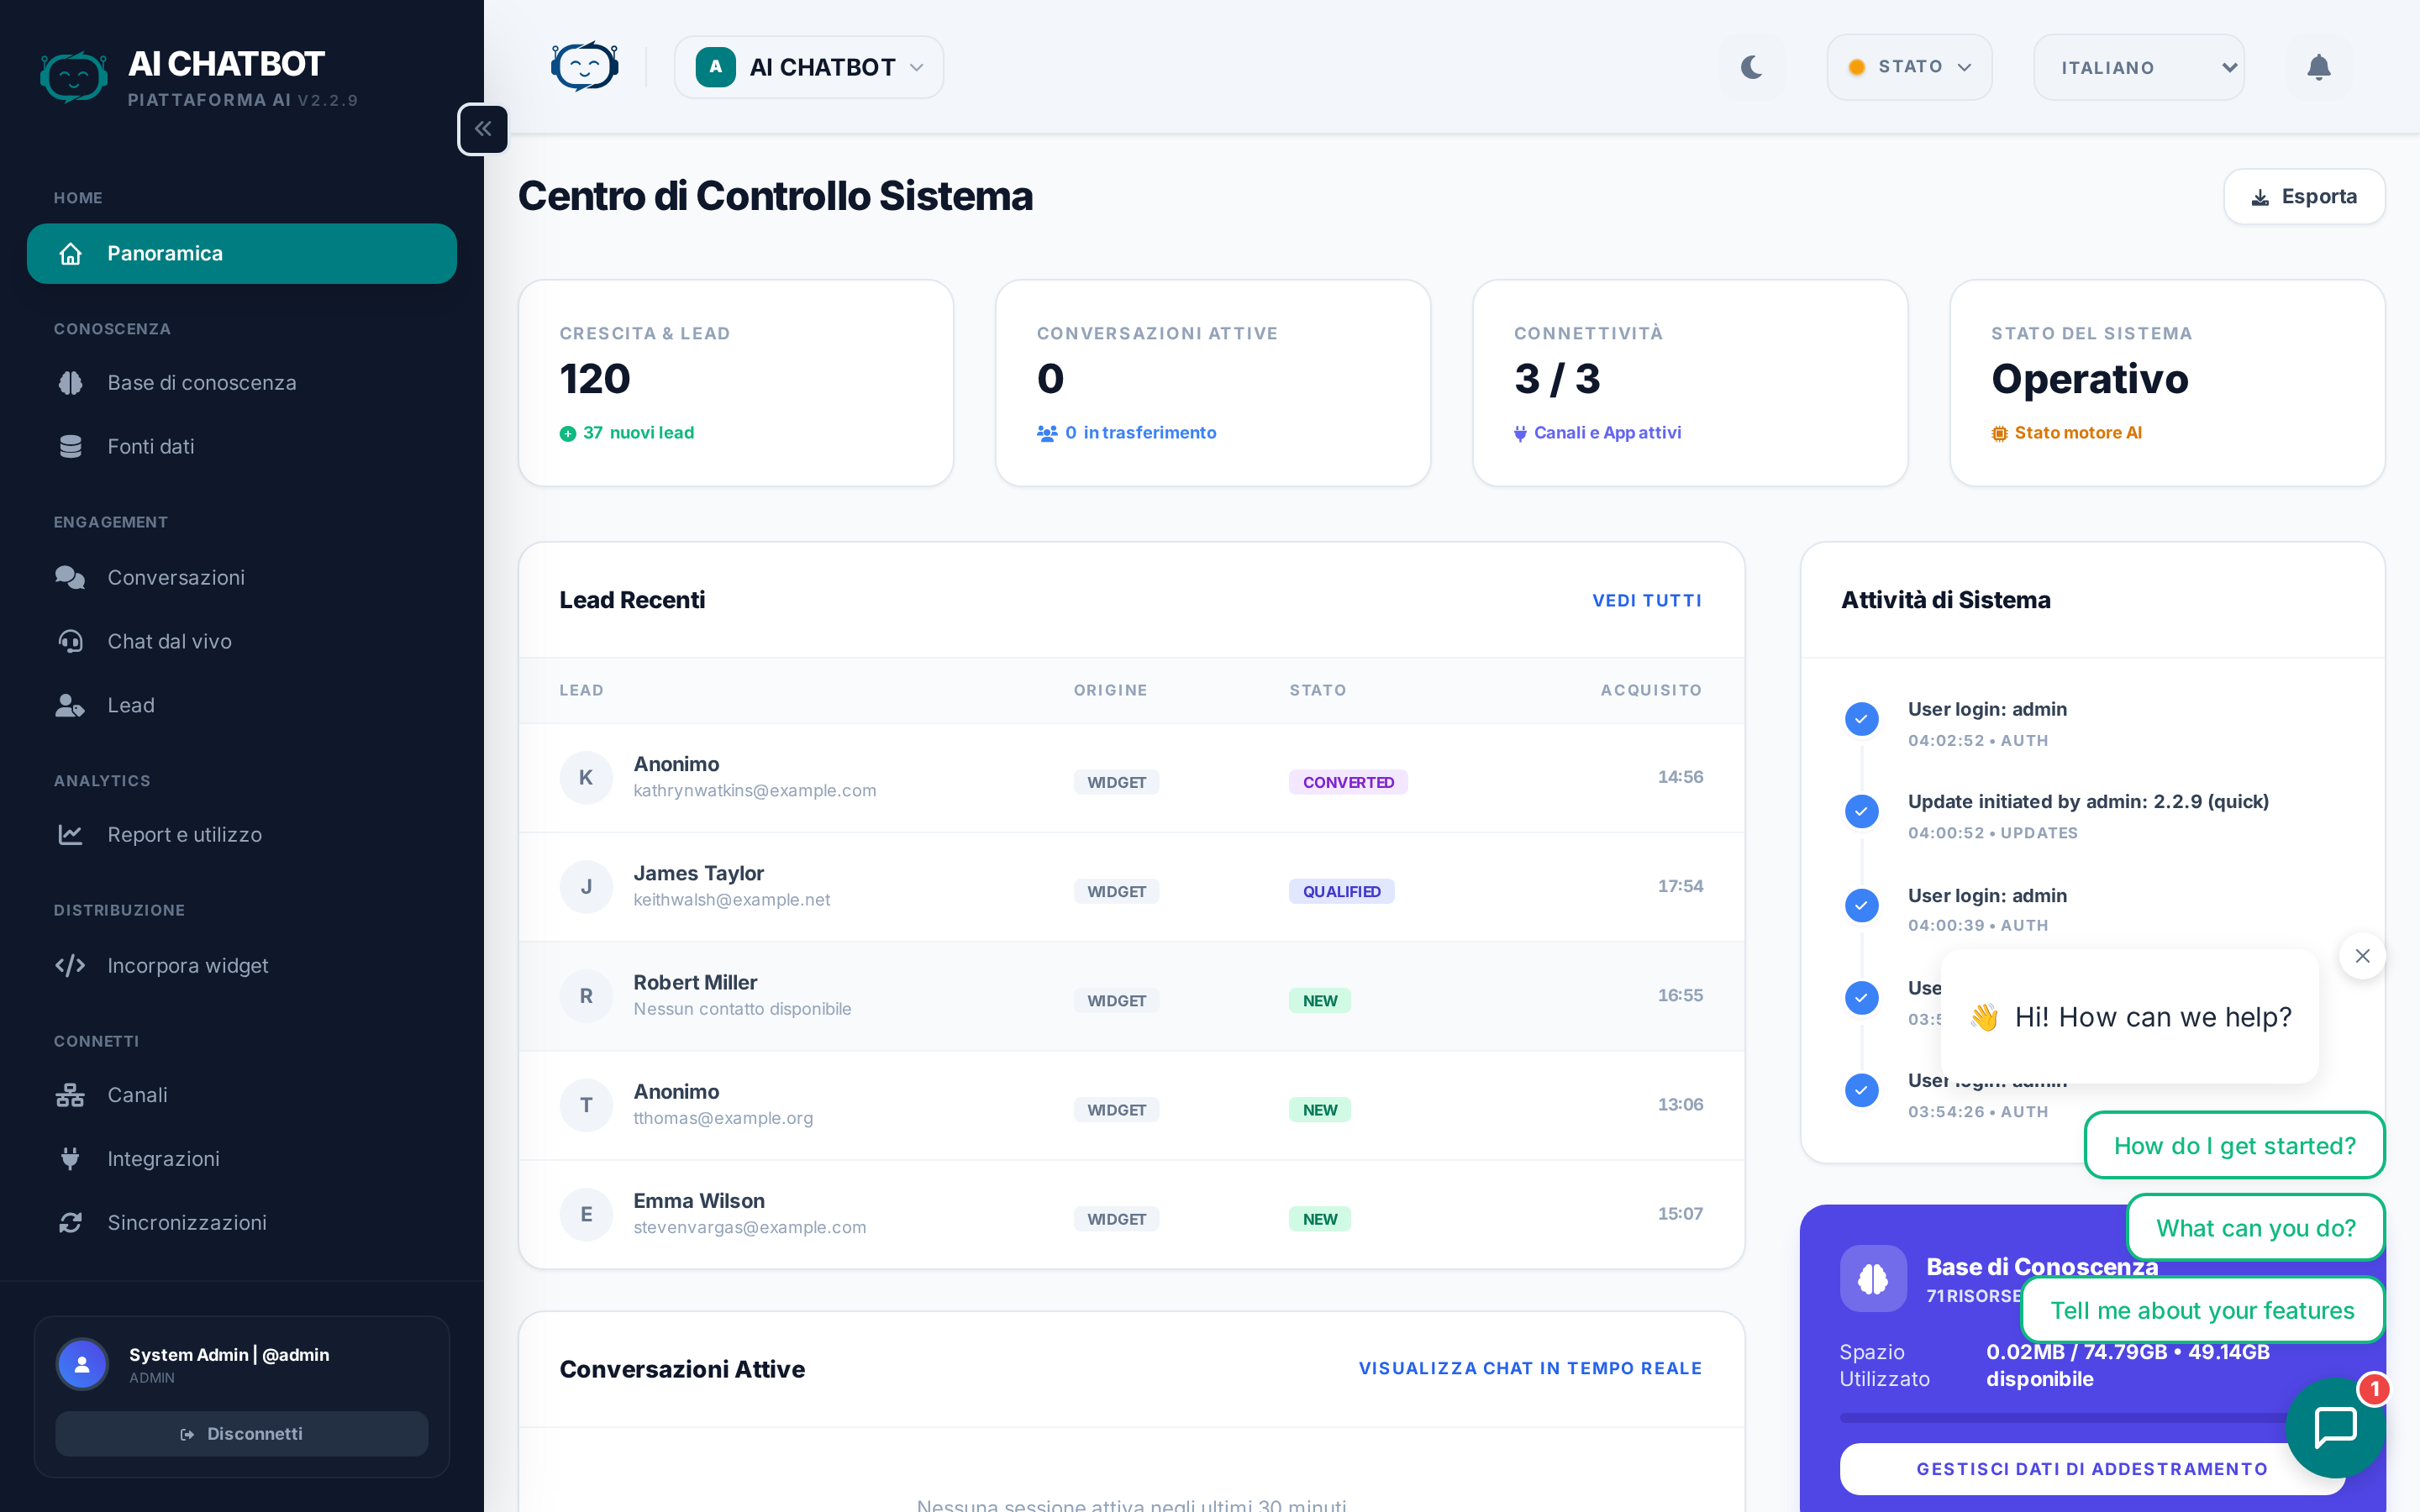2420x1512 pixels.
Task: Open VEDI TUTTI for recent leads
Action: pos(1646,600)
